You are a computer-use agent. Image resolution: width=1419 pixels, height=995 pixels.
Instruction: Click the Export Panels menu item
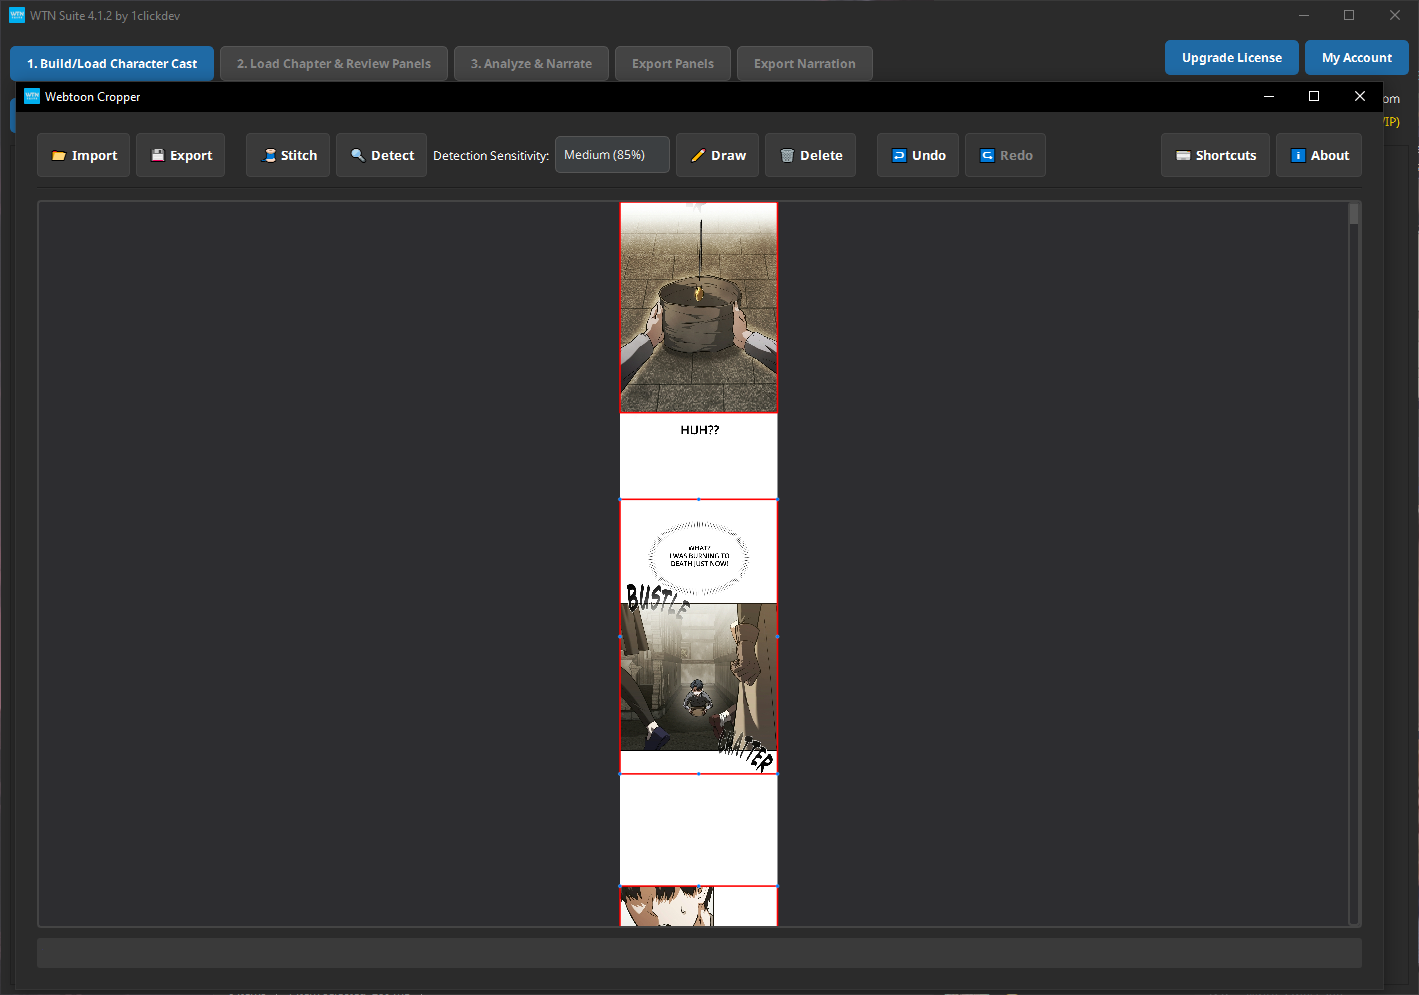[x=672, y=63]
